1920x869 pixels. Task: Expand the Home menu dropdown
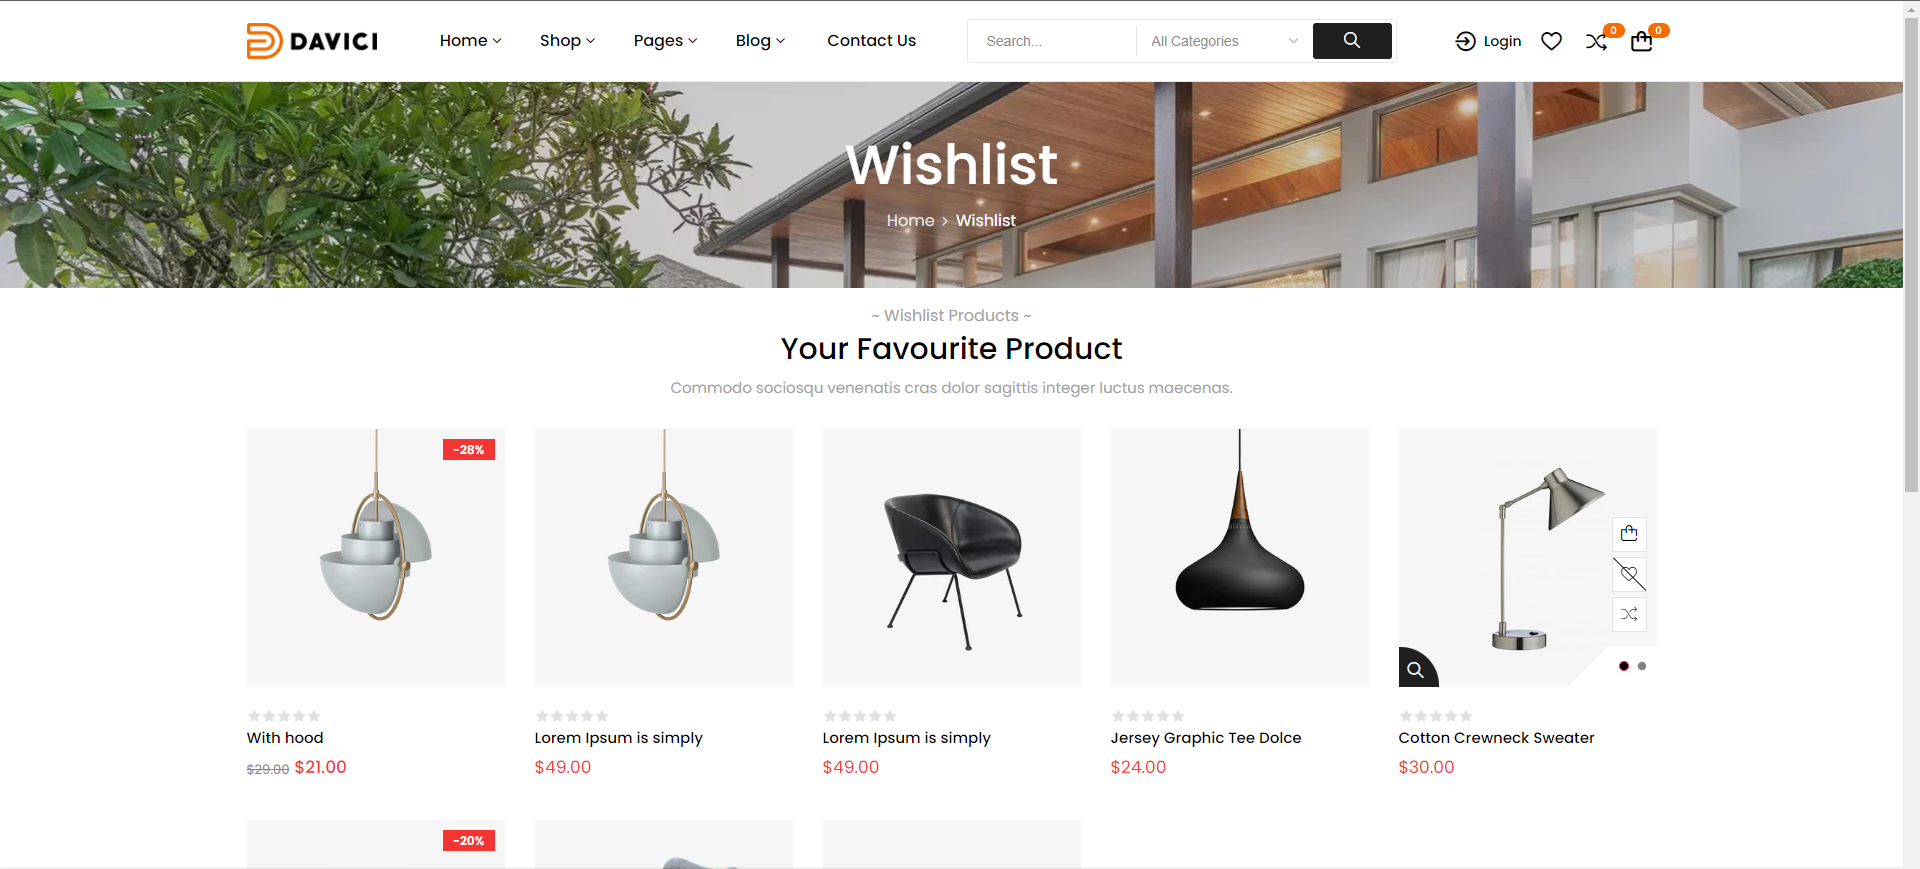470,41
